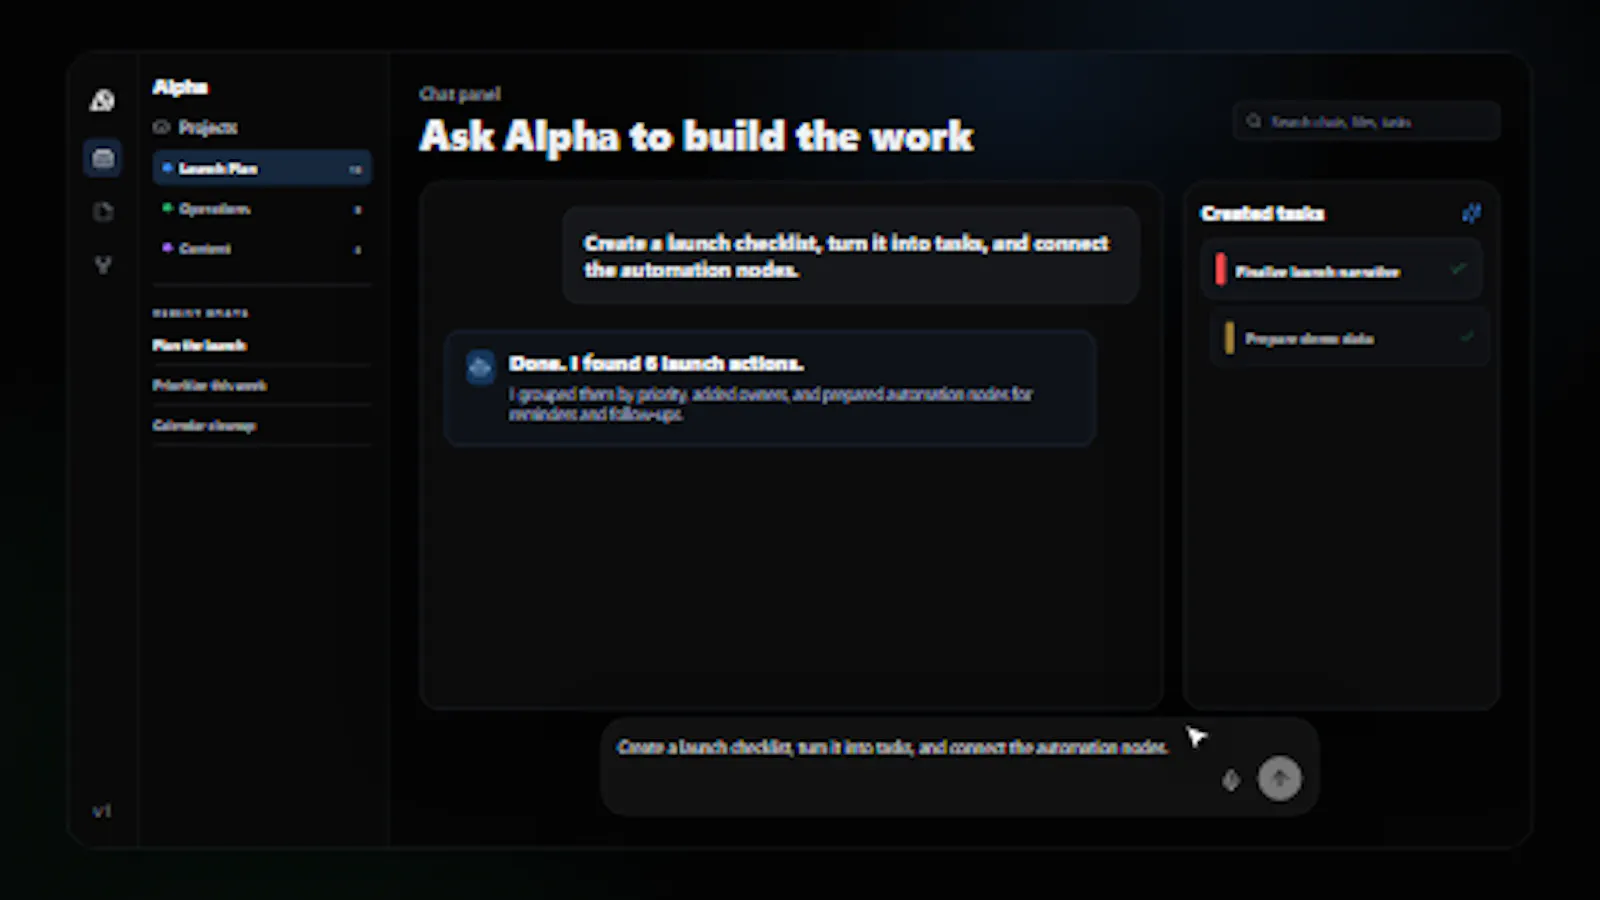Toggle the checkmark on Finalize launch narrative

[1458, 269]
